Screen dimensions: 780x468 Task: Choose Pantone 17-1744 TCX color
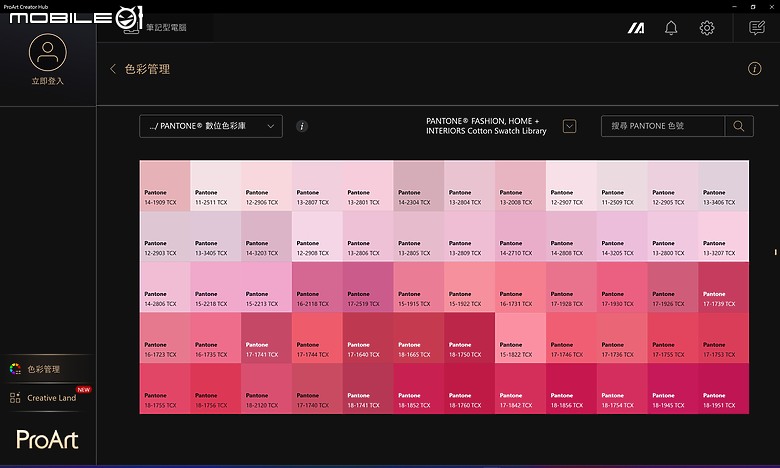click(317, 338)
